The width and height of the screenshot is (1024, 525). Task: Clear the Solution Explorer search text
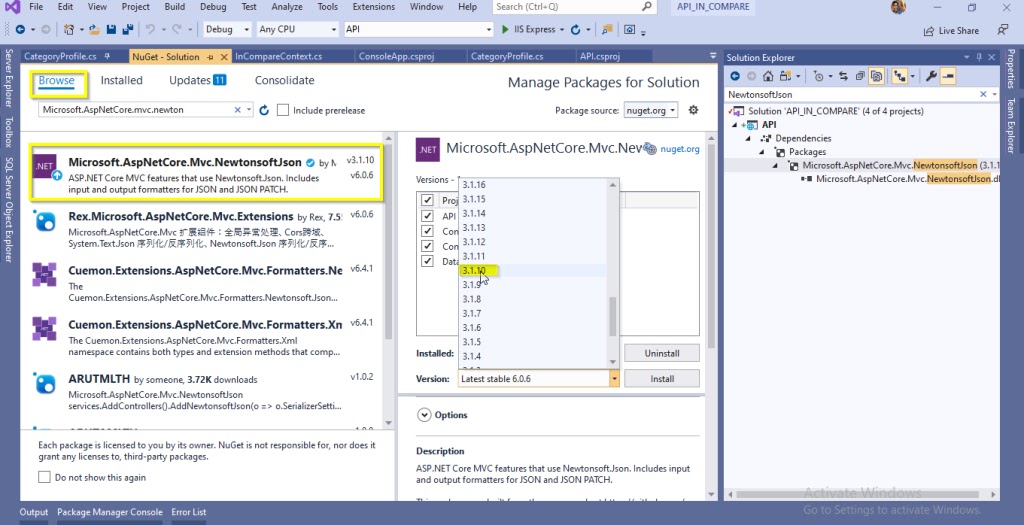click(x=983, y=95)
